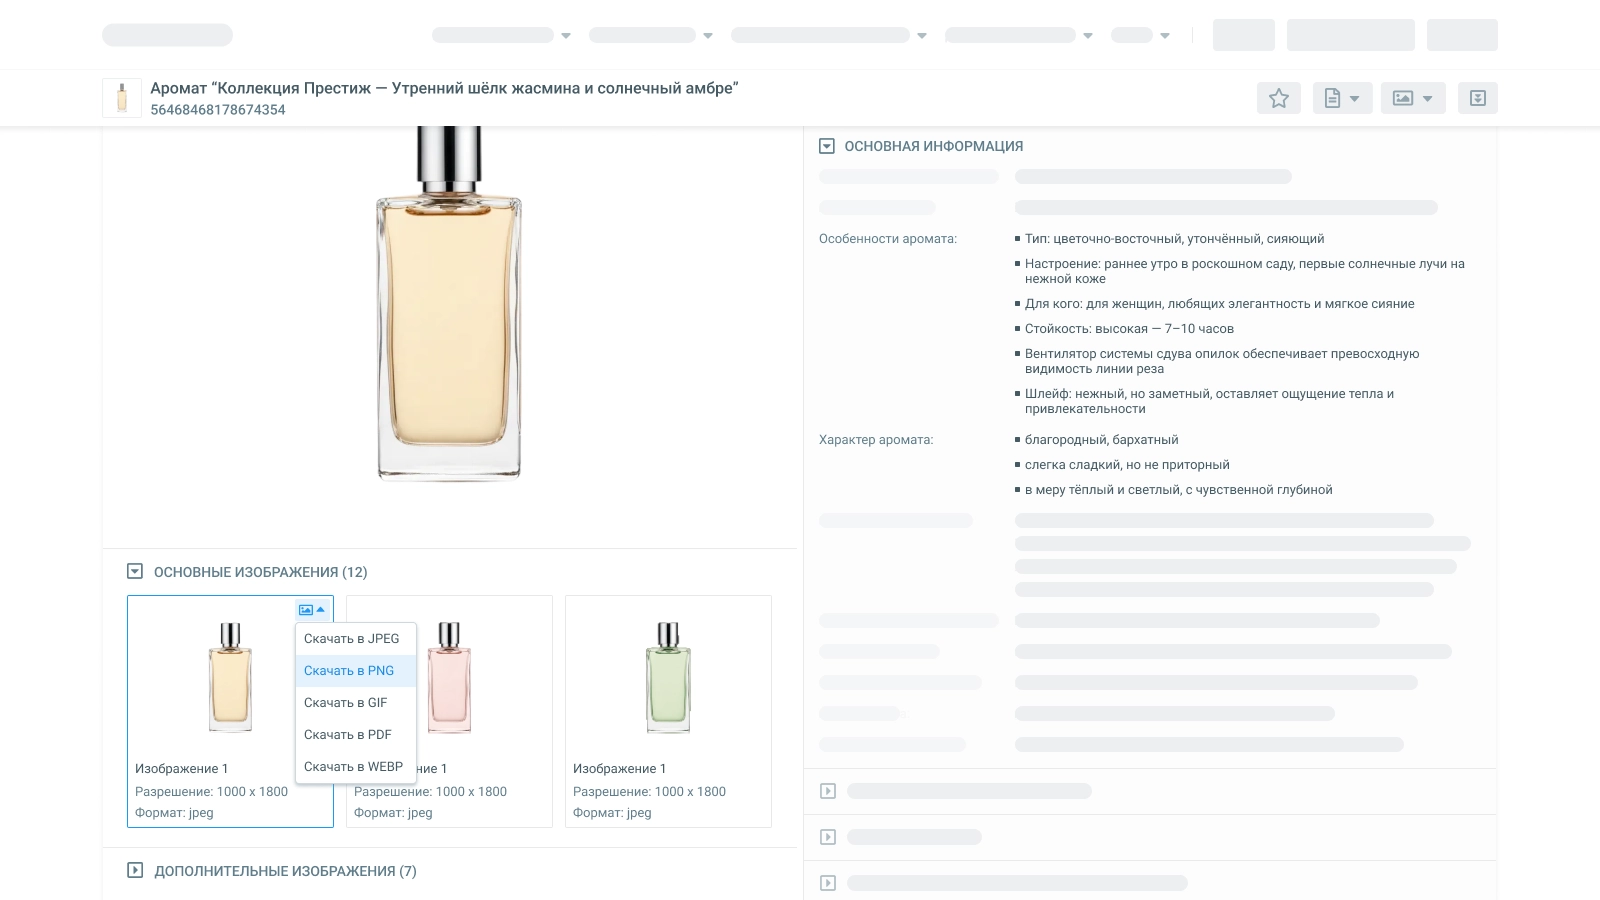Open the image download dropdown in header
The height and width of the screenshot is (900, 1600).
pos(1412,98)
